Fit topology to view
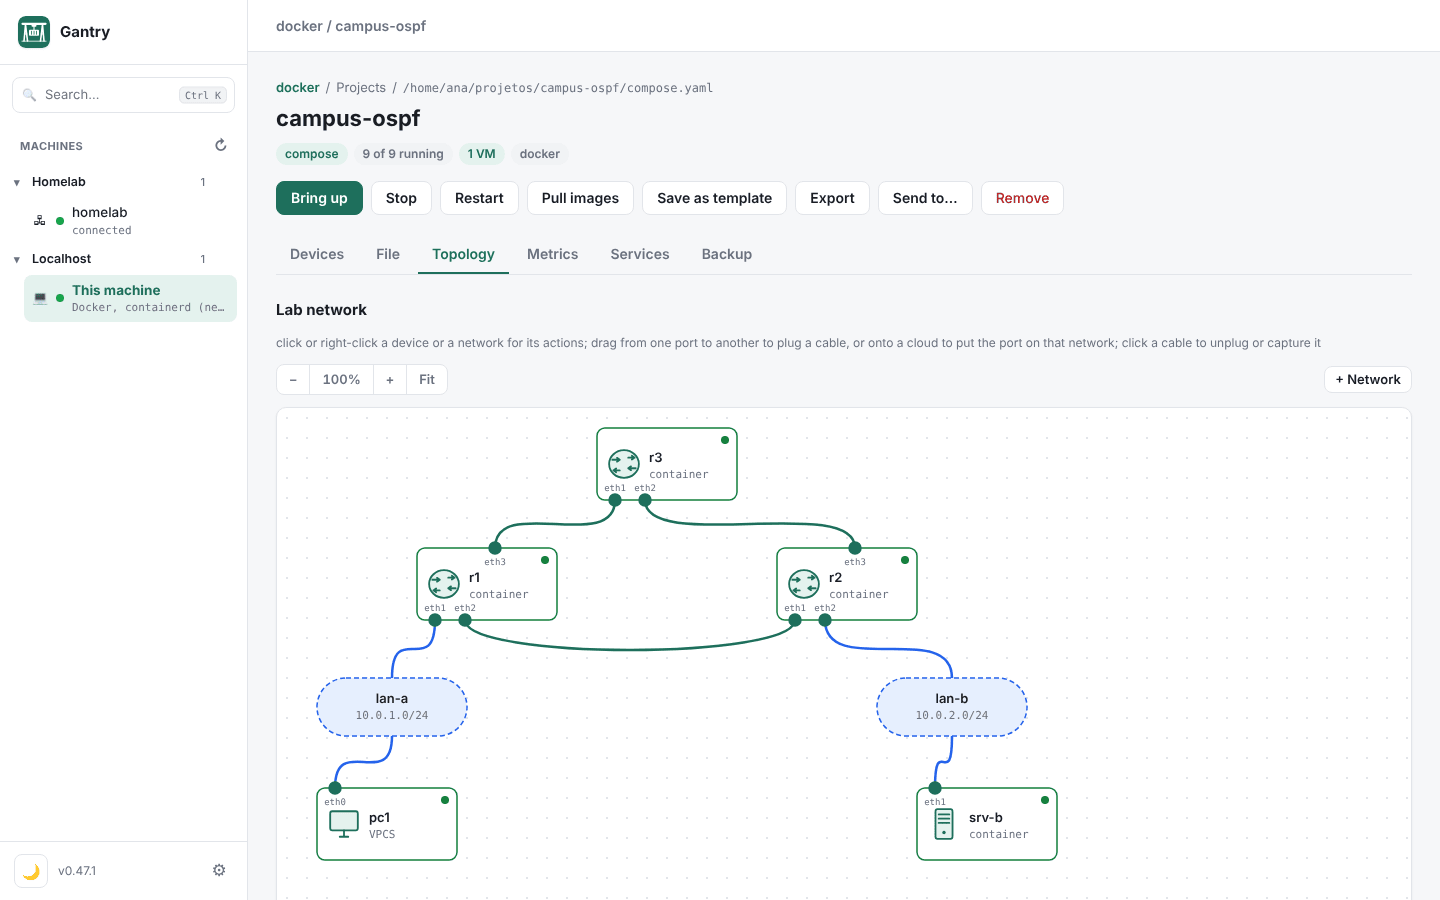The image size is (1440, 900). coord(427,379)
